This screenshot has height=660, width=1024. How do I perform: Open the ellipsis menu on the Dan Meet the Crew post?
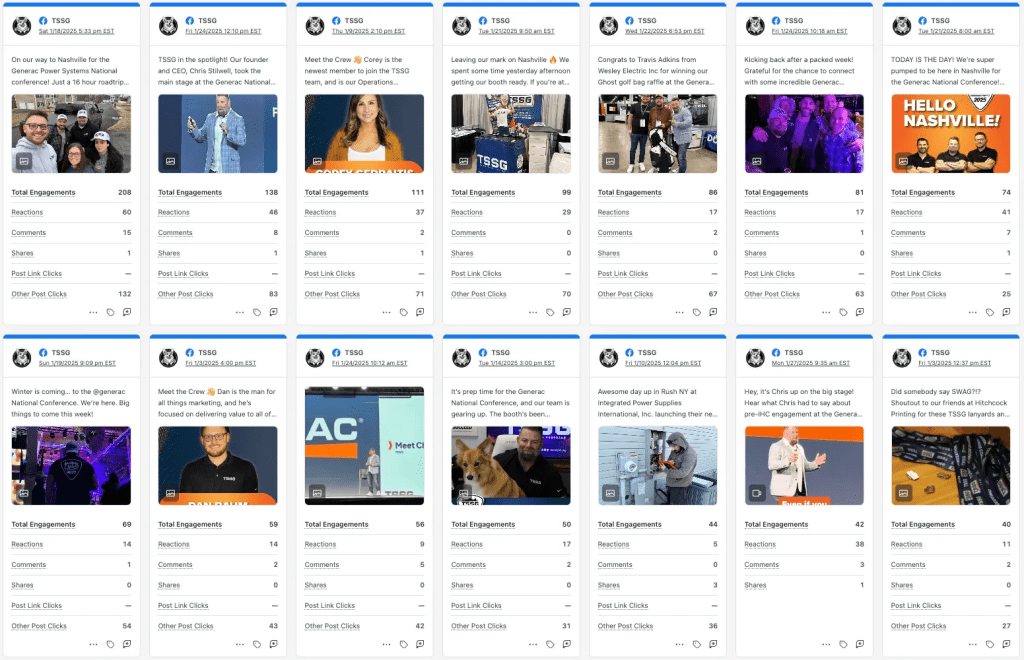tap(240, 644)
